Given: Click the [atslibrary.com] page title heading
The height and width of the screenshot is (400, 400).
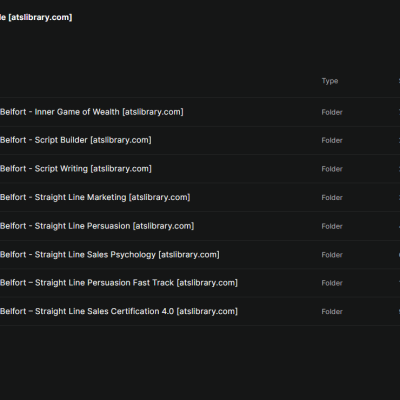Looking at the screenshot, I should [36, 17].
